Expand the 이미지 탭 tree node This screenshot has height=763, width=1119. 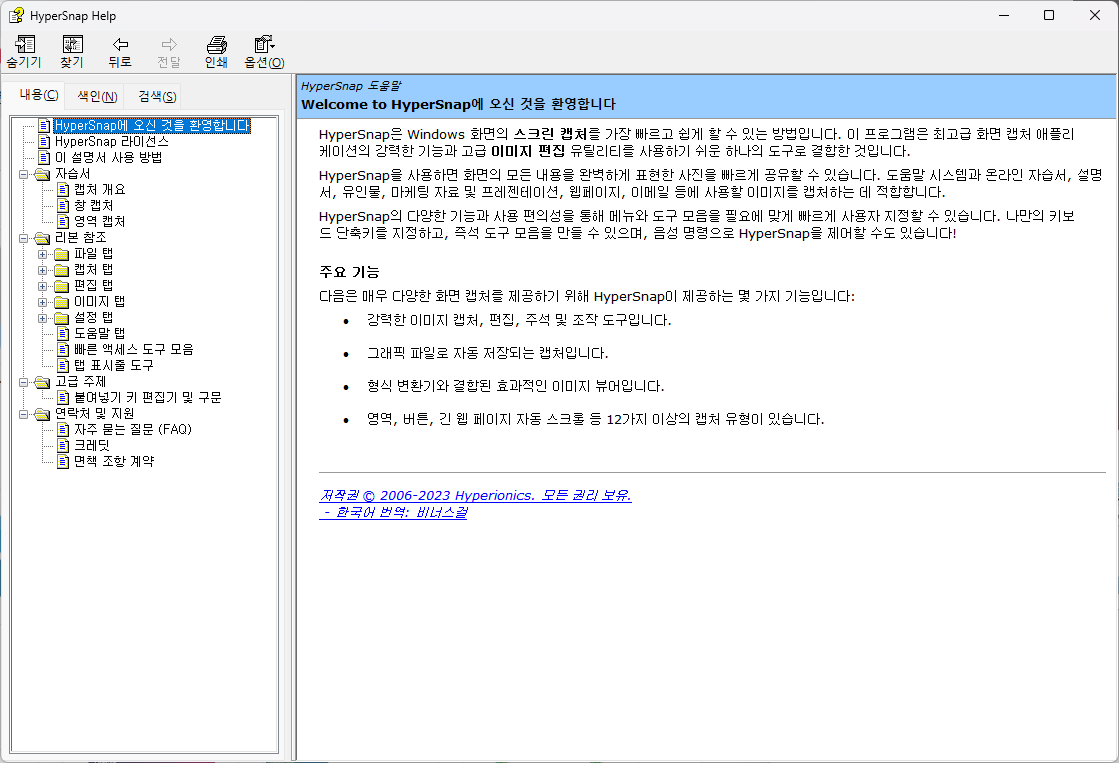pos(43,302)
